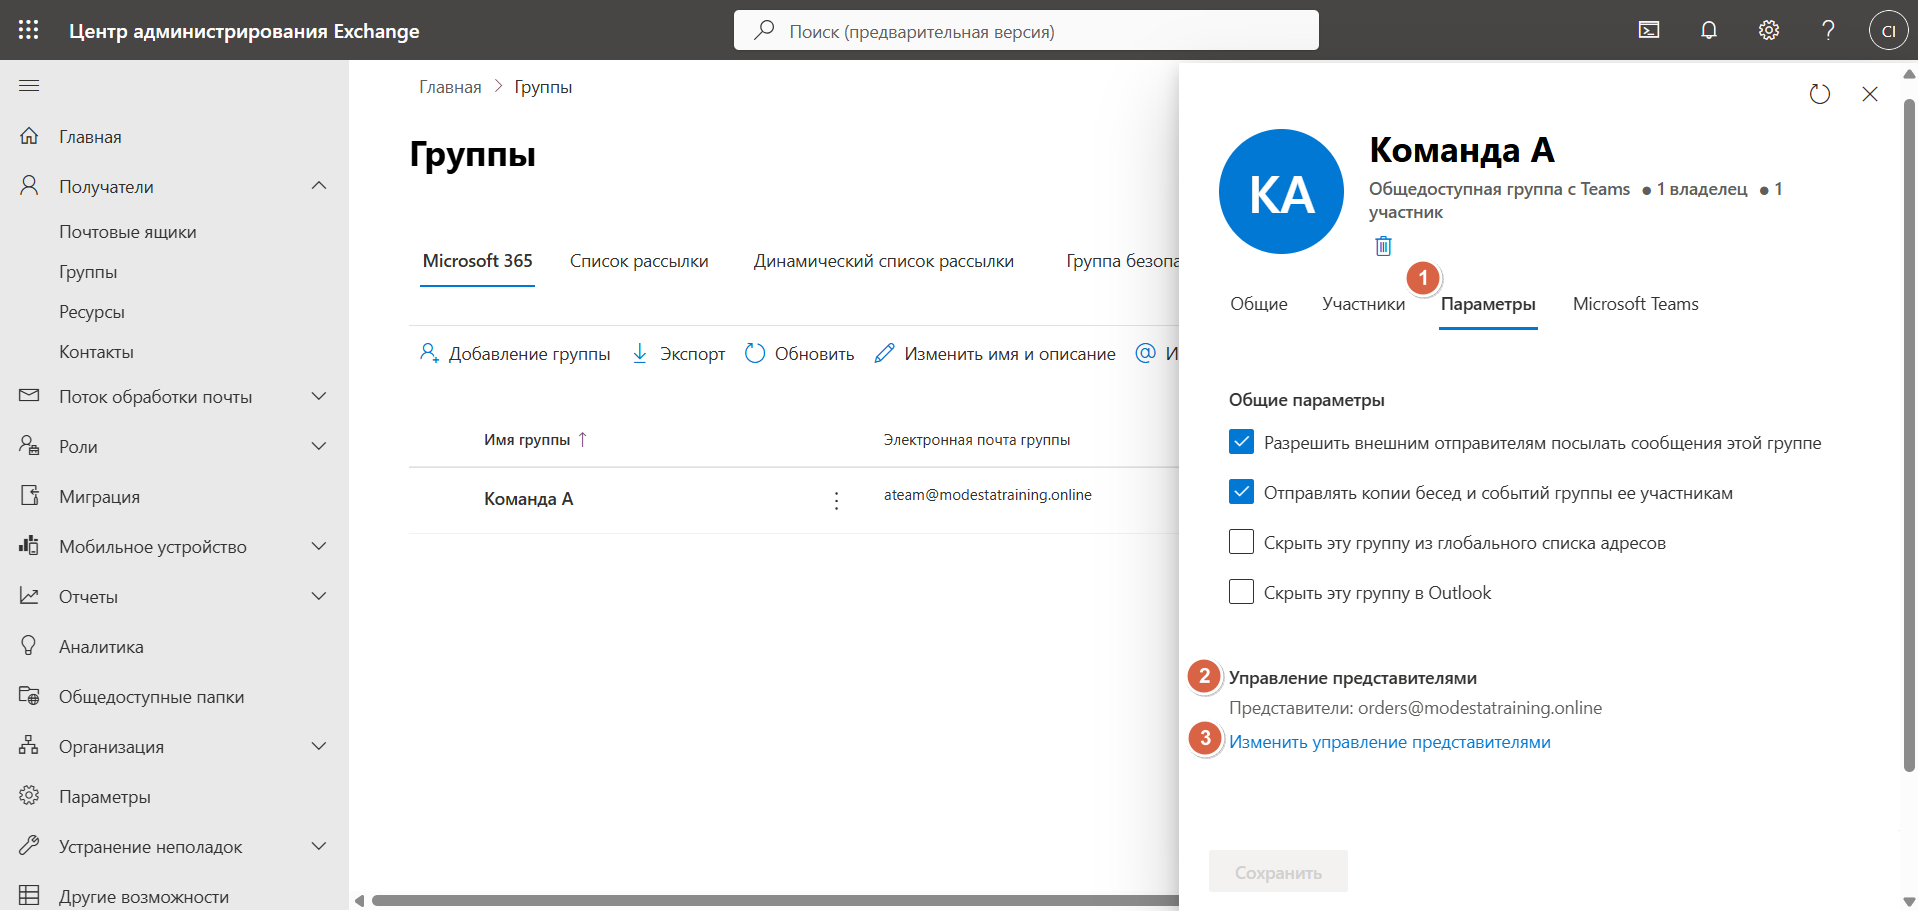Open more actions dots for Команда А
Image resolution: width=1918 pixels, height=911 pixels.
click(x=837, y=500)
